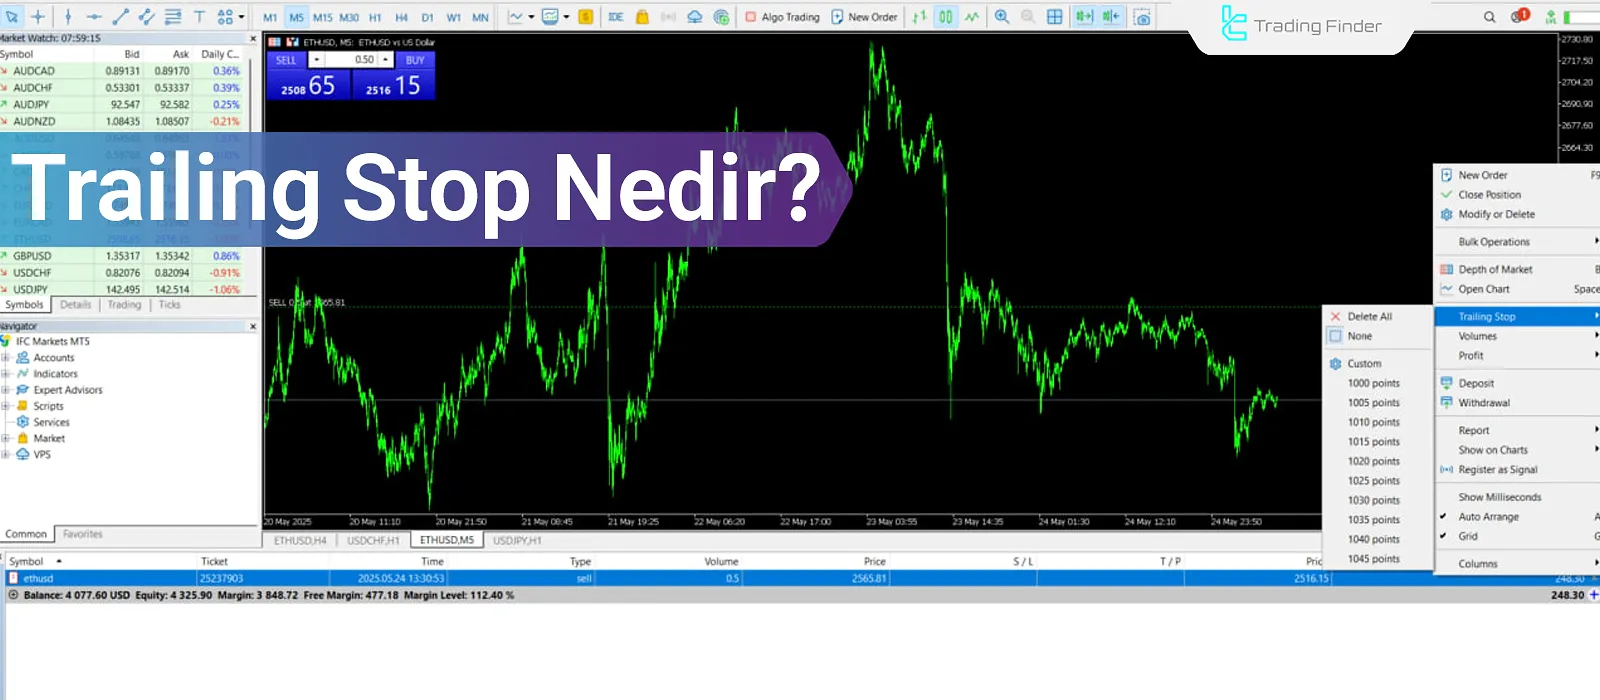Toggle chart auto scroll icon

(x=1083, y=16)
